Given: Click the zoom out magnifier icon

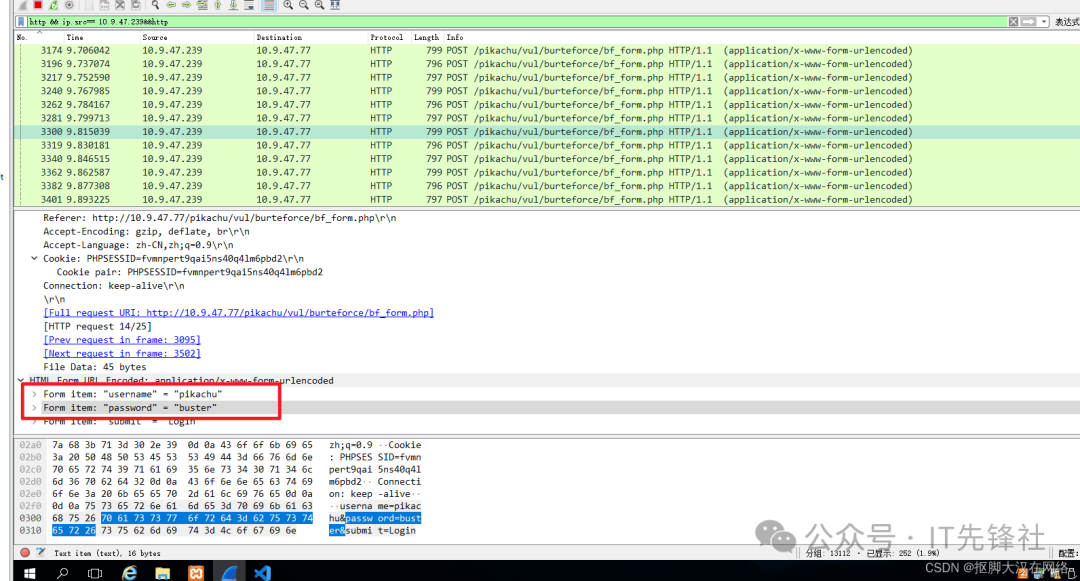Looking at the screenshot, I should tap(304, 5).
